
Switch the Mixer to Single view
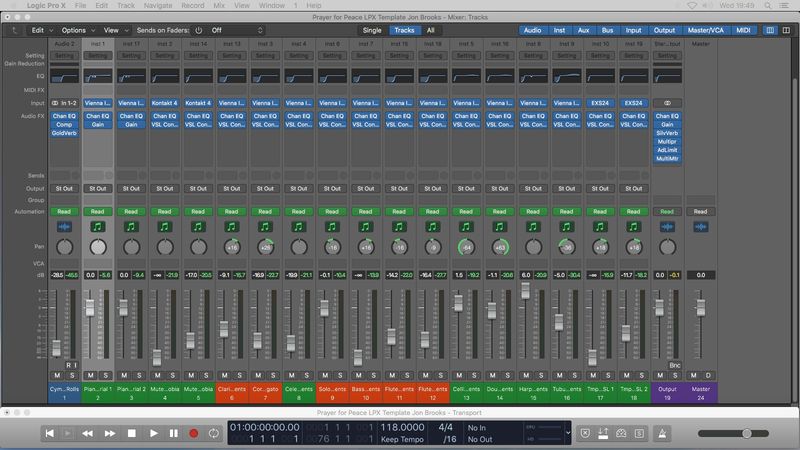372,30
